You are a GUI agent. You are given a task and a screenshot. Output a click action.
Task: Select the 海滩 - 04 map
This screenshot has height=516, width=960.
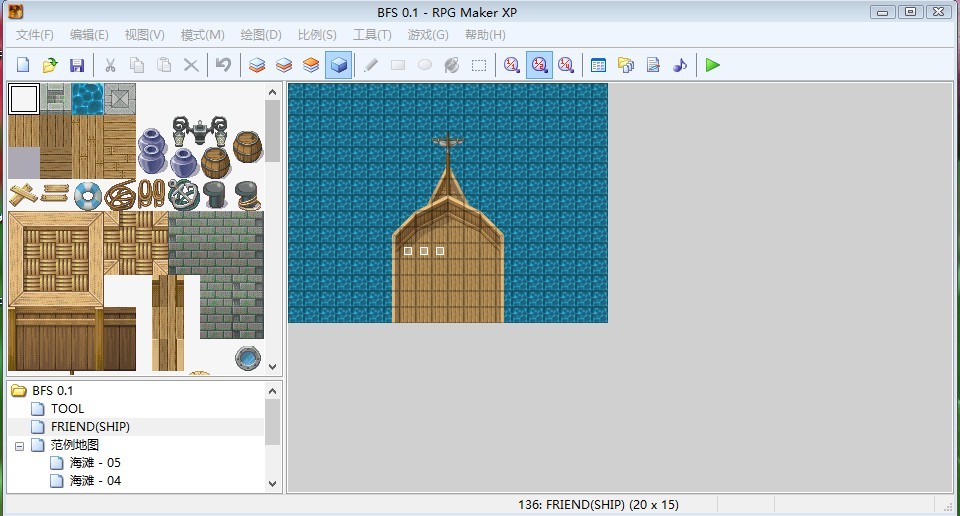coord(95,481)
